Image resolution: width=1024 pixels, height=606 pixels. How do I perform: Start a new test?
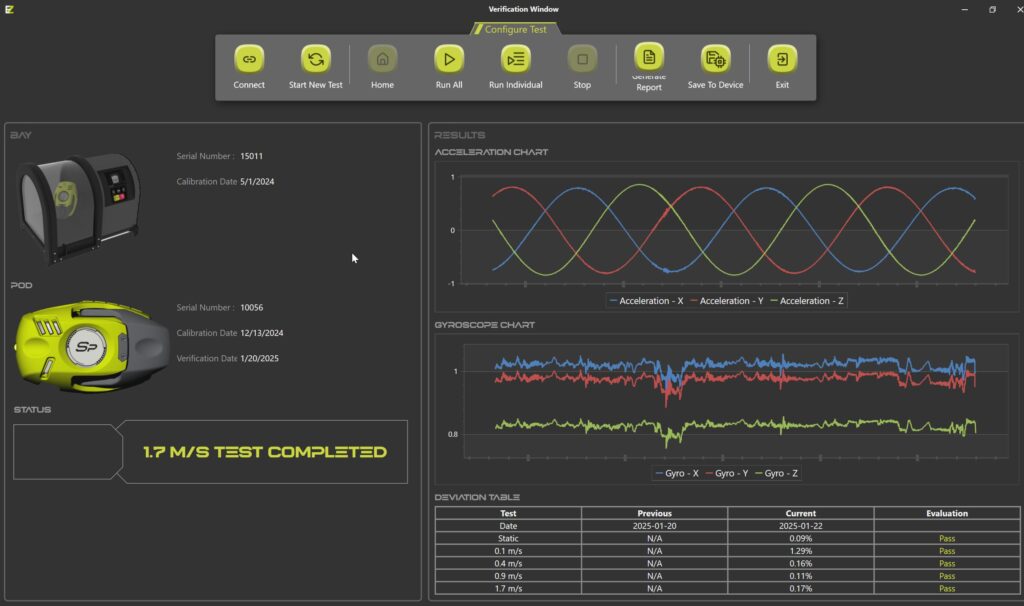(316, 60)
